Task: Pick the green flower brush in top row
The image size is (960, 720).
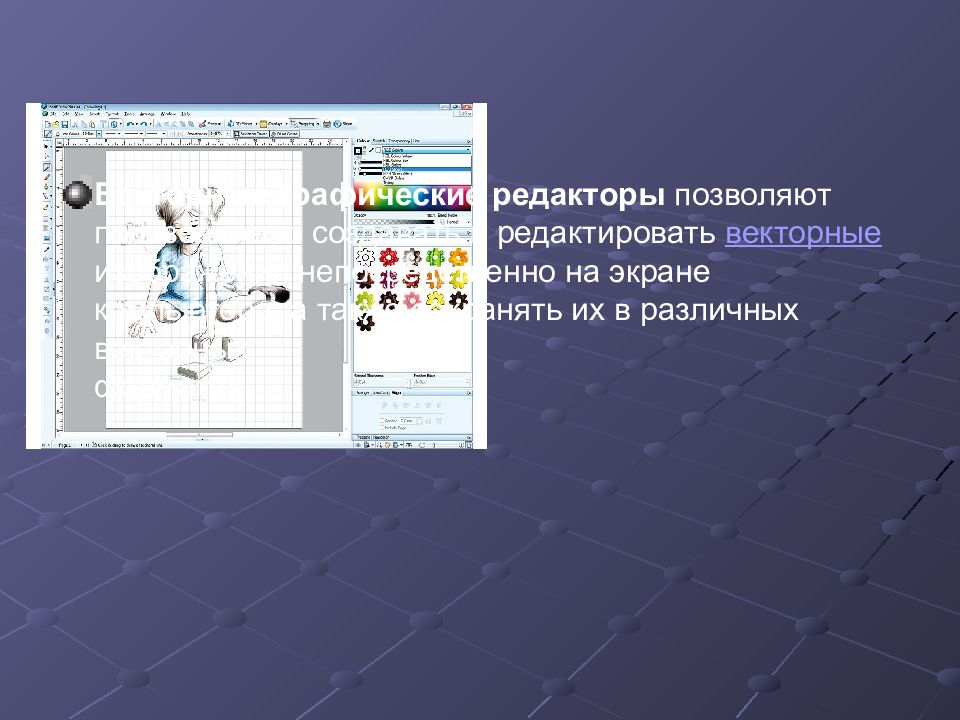Action: (x=435, y=257)
